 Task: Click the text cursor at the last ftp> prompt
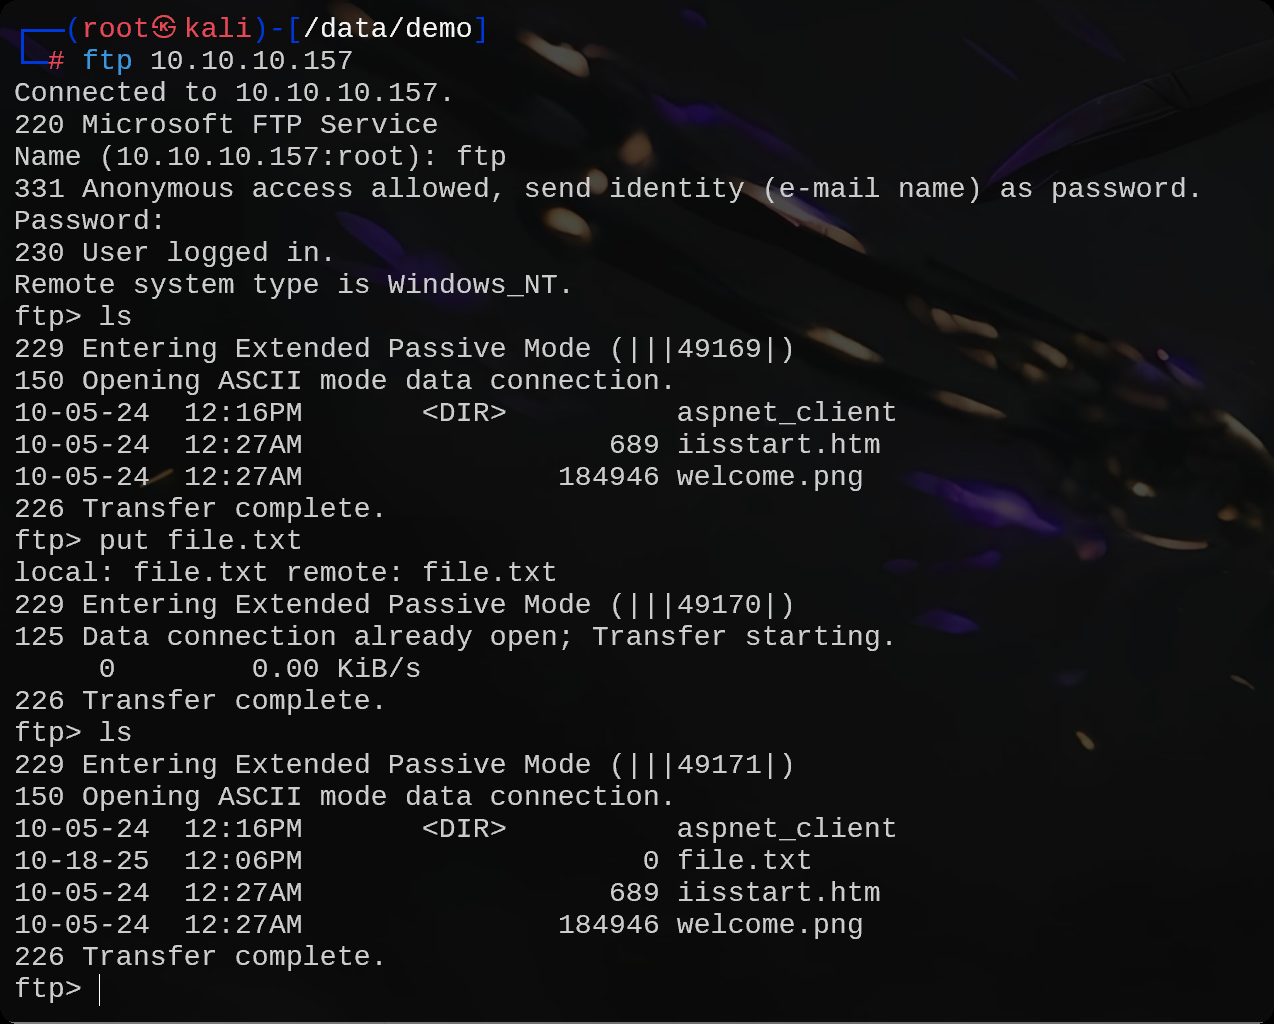100,989
